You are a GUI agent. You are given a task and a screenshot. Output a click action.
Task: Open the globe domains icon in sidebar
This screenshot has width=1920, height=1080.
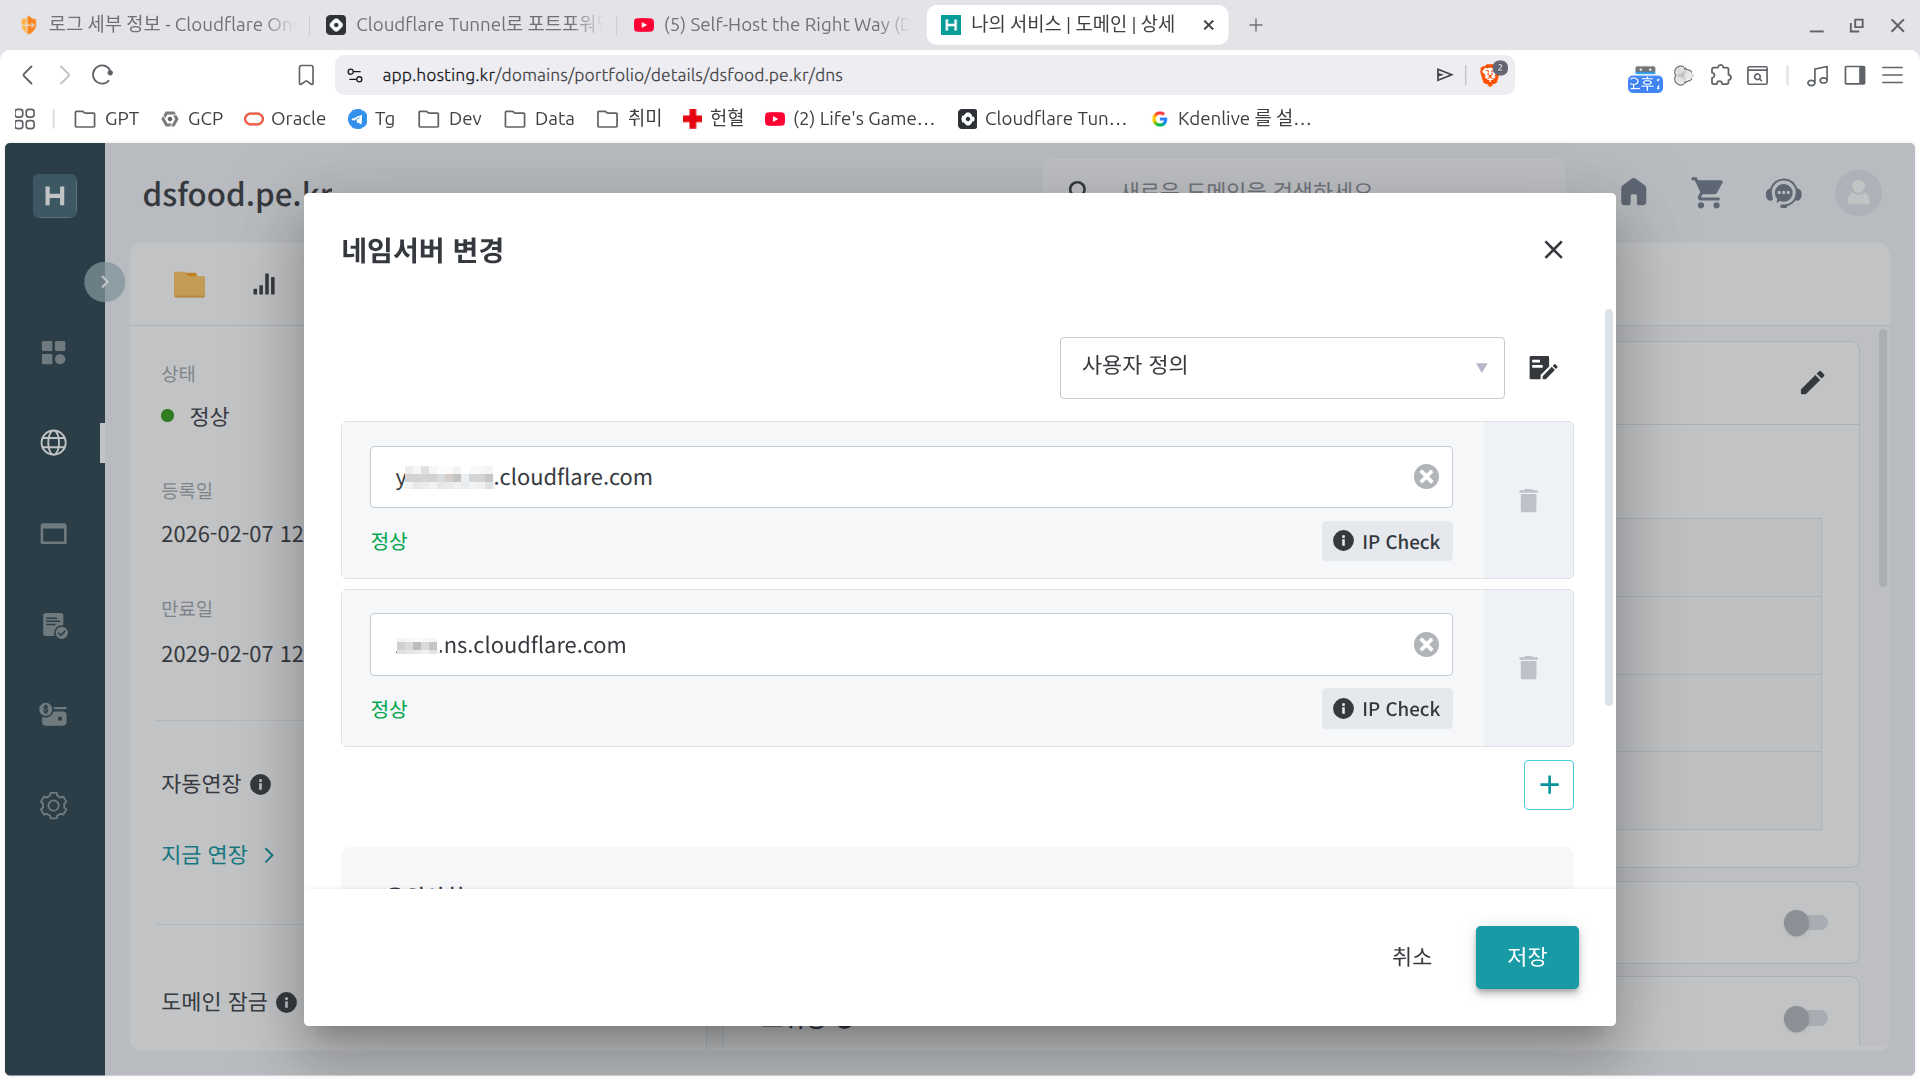(54, 443)
